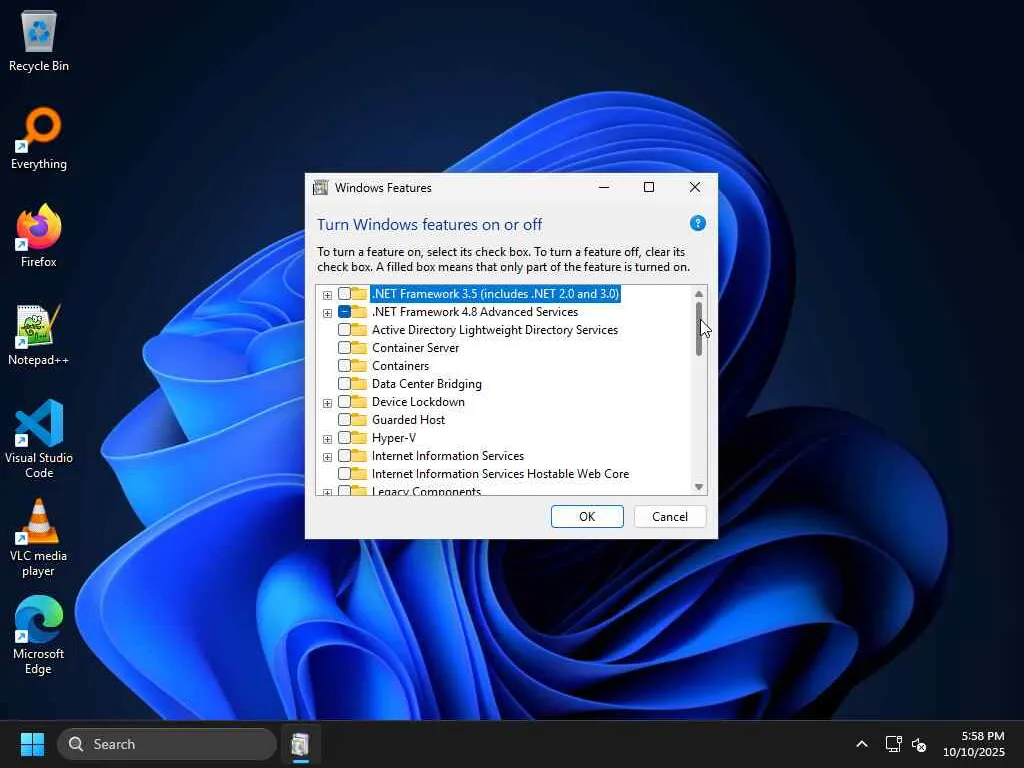Maximize the Windows Features dialog

click(648, 187)
